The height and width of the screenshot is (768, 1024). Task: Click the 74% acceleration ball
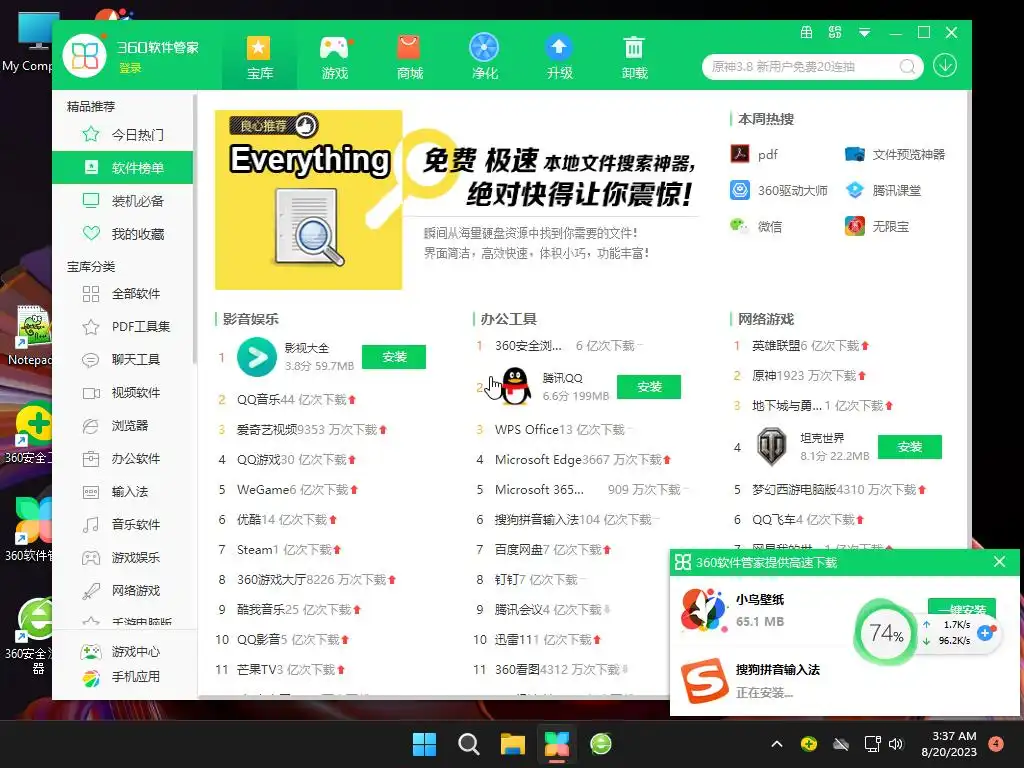[x=886, y=633]
